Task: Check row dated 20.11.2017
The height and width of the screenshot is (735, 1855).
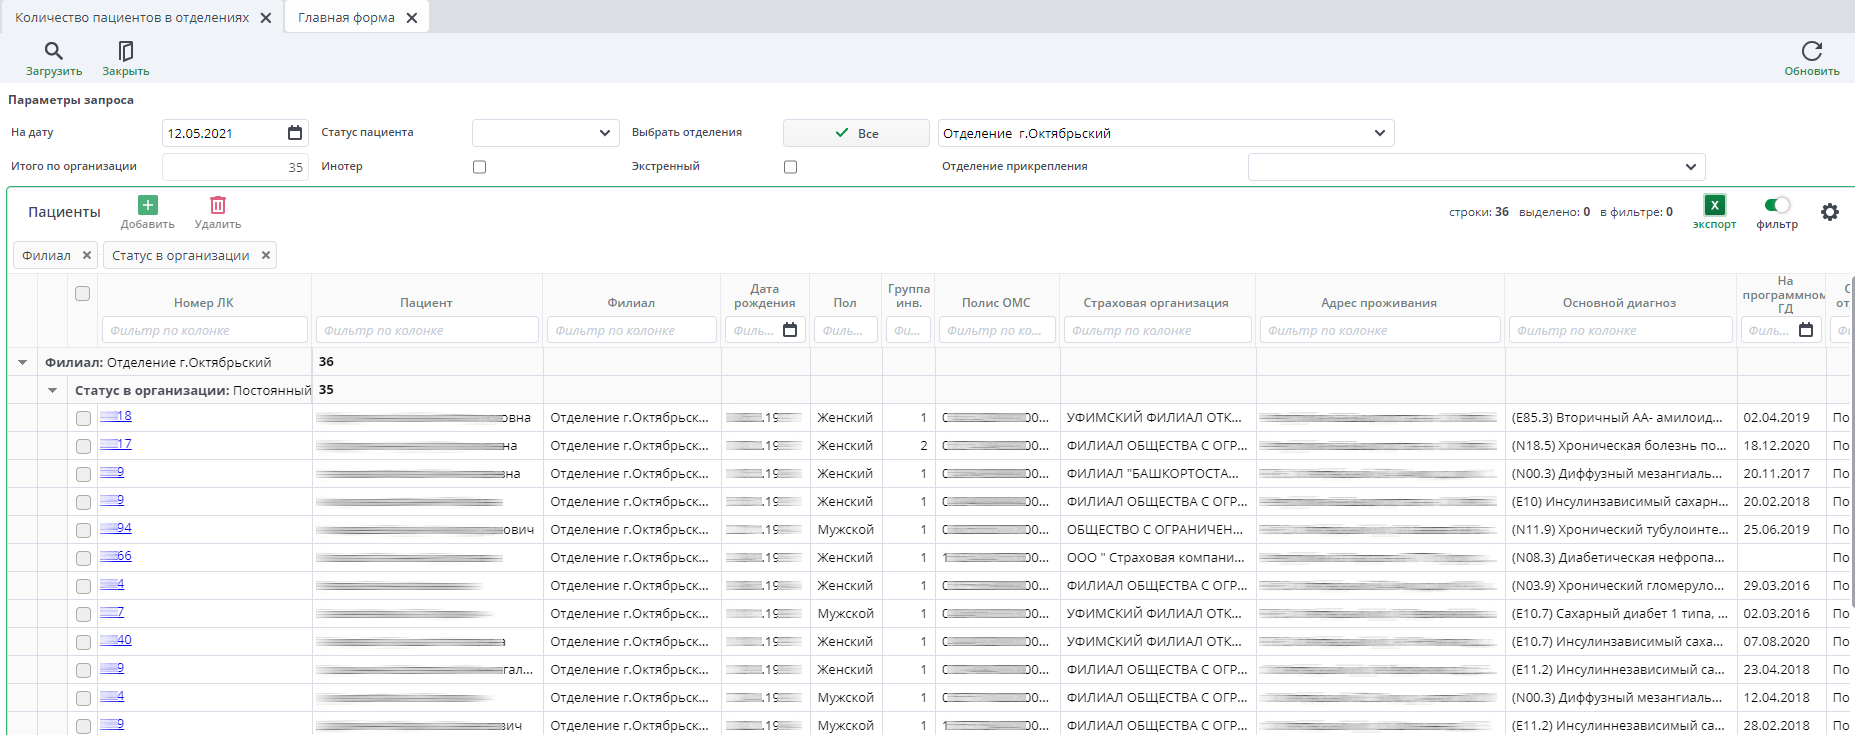Action: tap(83, 474)
